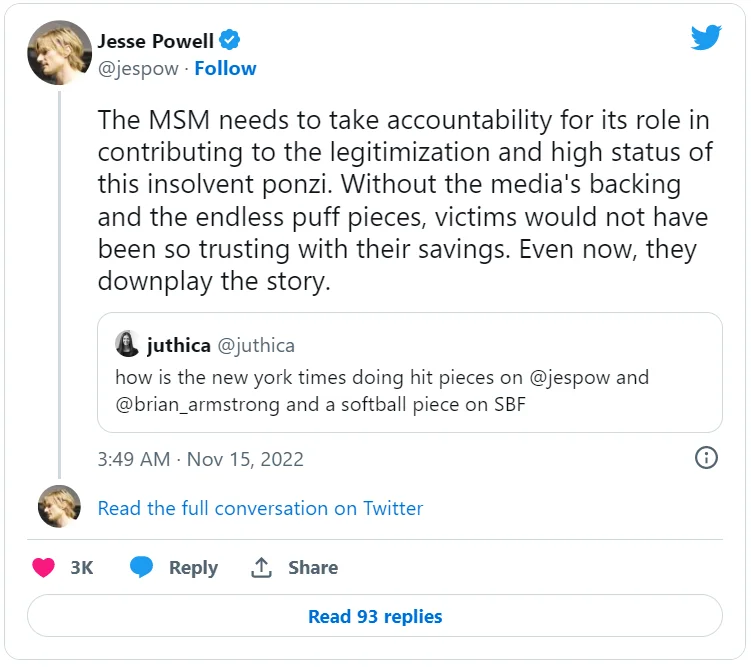Open Read the full conversation on Twitter
The width and height of the screenshot is (751, 667).
[x=260, y=508]
